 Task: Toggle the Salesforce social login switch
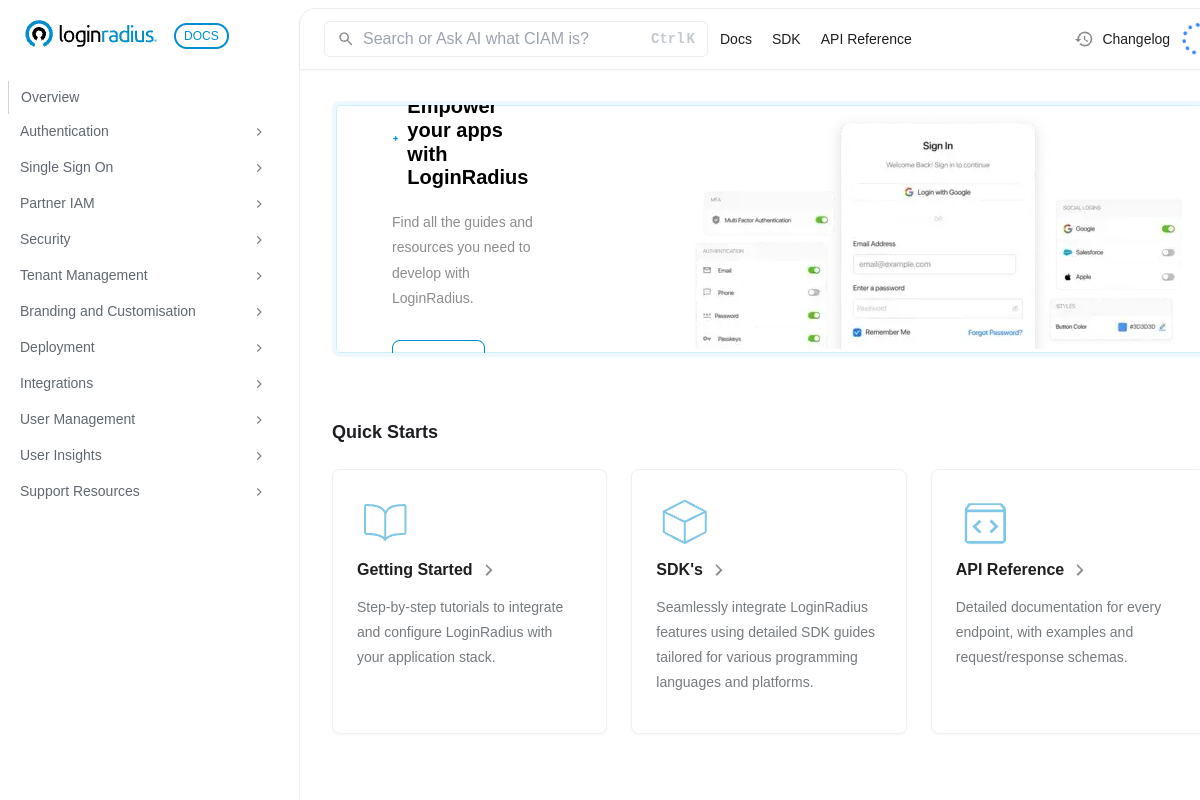pyautogui.click(x=1168, y=252)
